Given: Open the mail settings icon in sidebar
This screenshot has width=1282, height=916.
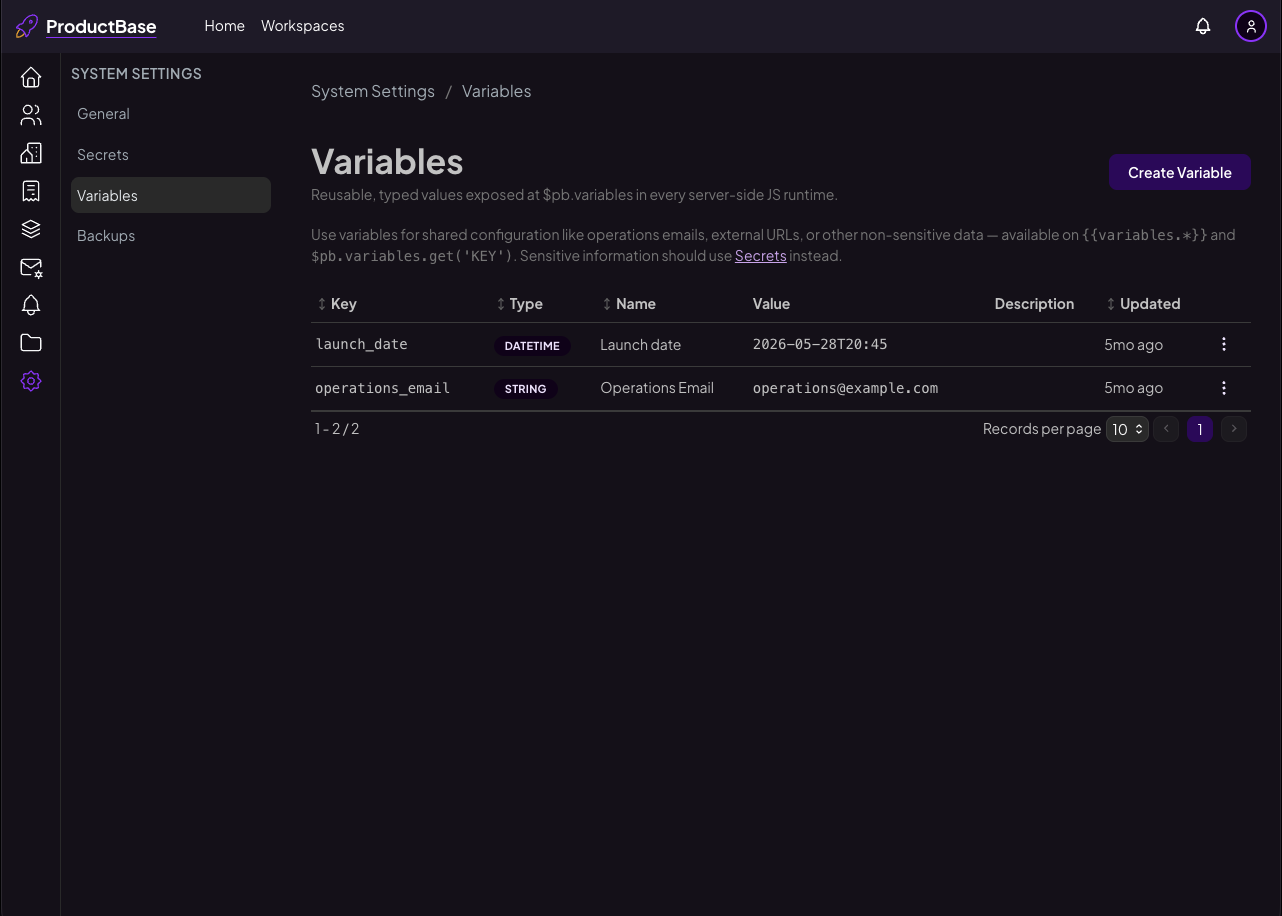Looking at the screenshot, I should point(31,267).
